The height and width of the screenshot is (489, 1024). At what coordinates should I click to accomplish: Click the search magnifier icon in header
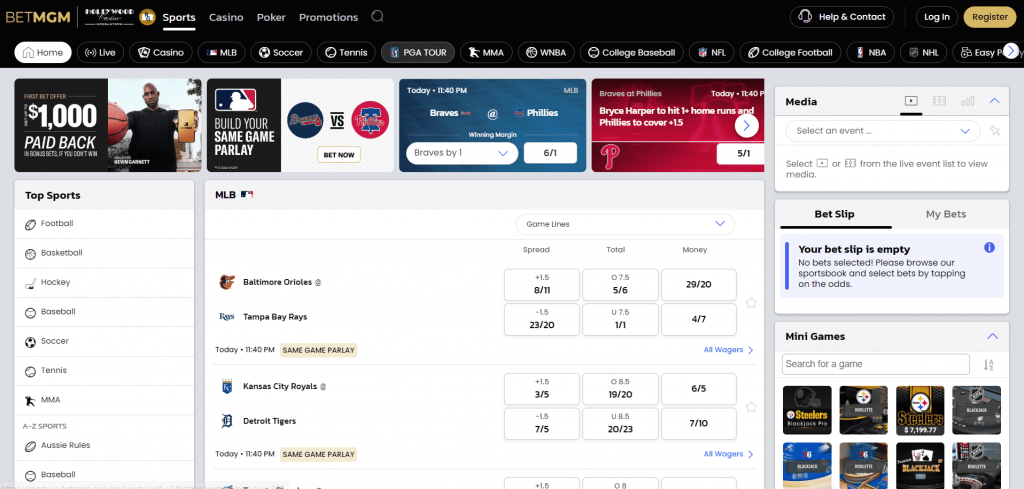(377, 16)
